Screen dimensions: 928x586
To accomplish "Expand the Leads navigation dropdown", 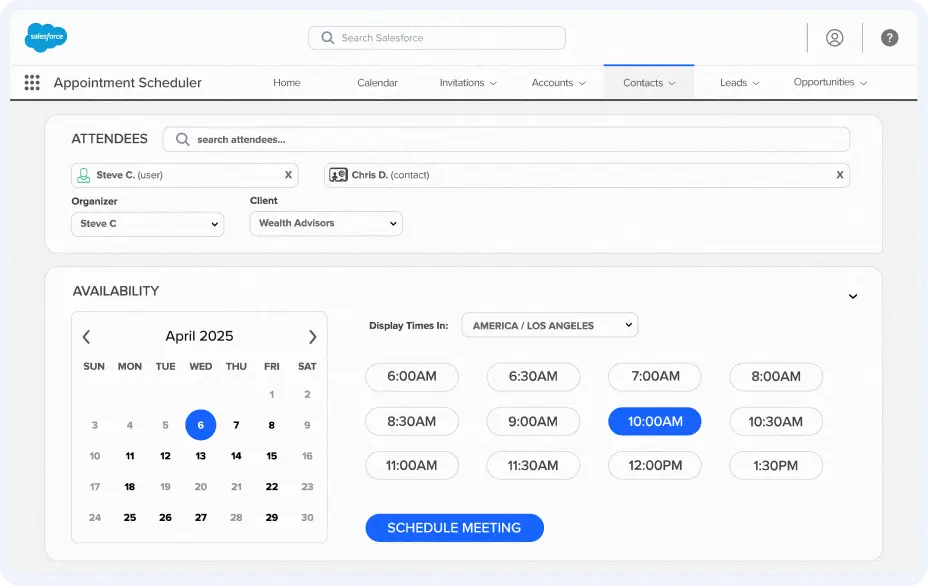I will [739, 83].
